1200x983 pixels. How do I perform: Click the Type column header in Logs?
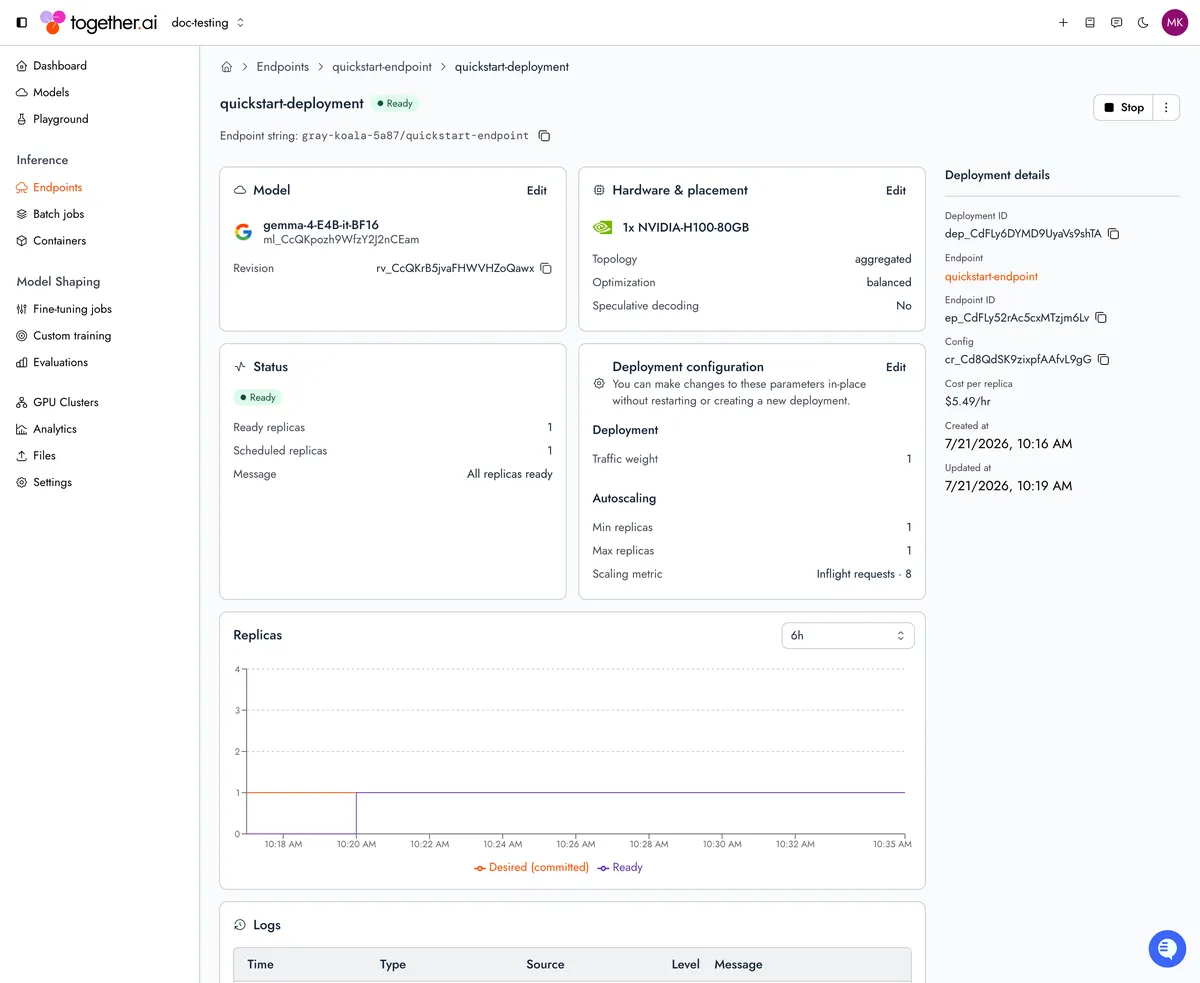(x=393, y=965)
